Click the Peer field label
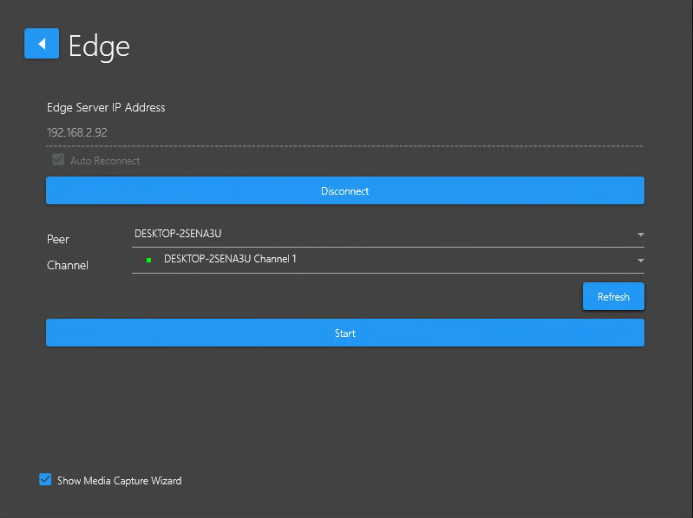Screen dimensions: 693x518 (x=58, y=240)
